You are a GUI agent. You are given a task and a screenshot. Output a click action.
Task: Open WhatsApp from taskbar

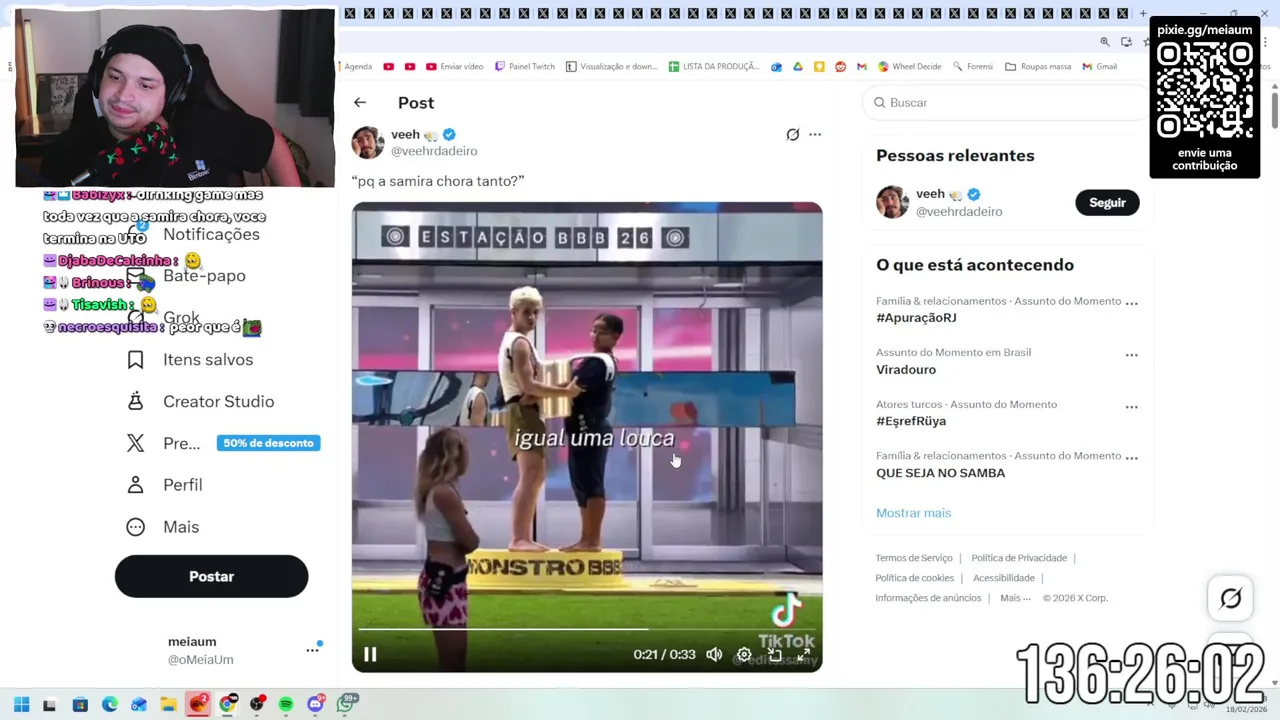point(346,704)
